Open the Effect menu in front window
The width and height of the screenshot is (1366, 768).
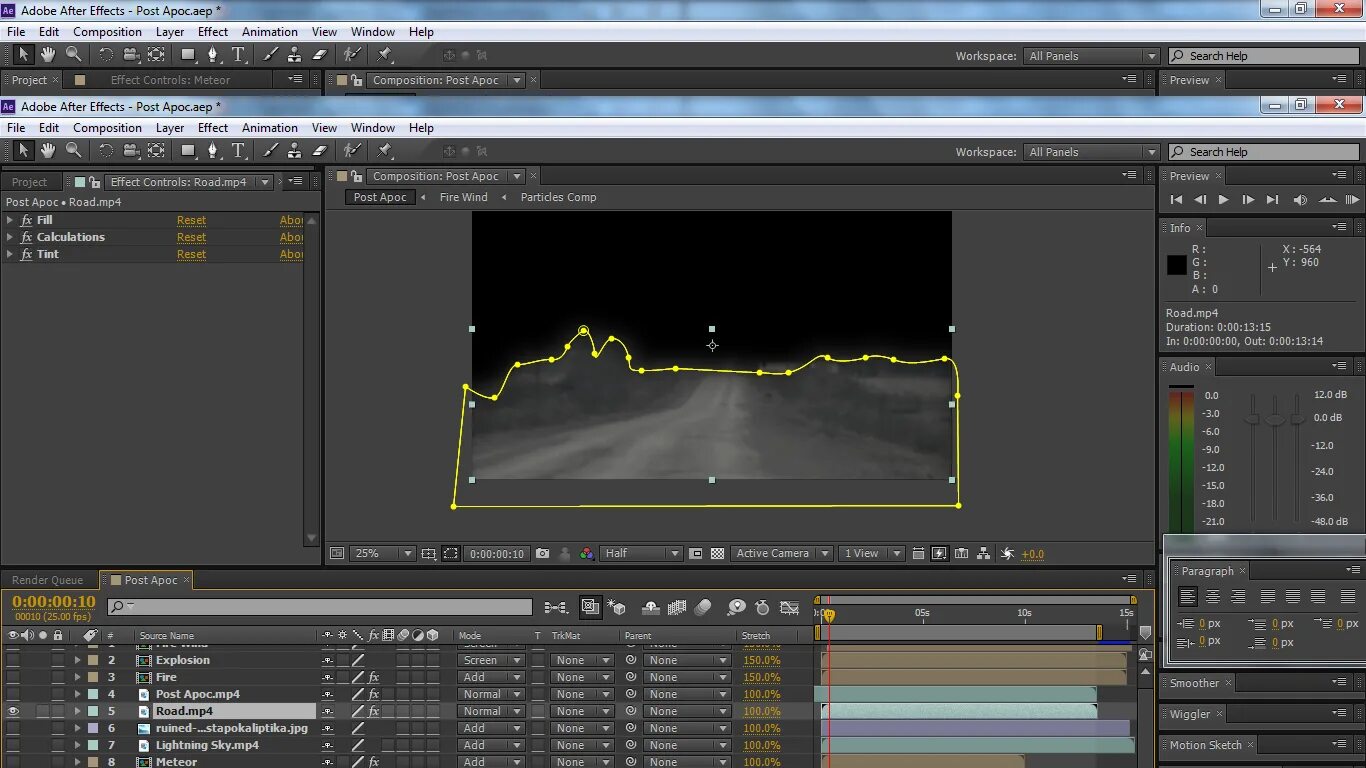point(213,128)
